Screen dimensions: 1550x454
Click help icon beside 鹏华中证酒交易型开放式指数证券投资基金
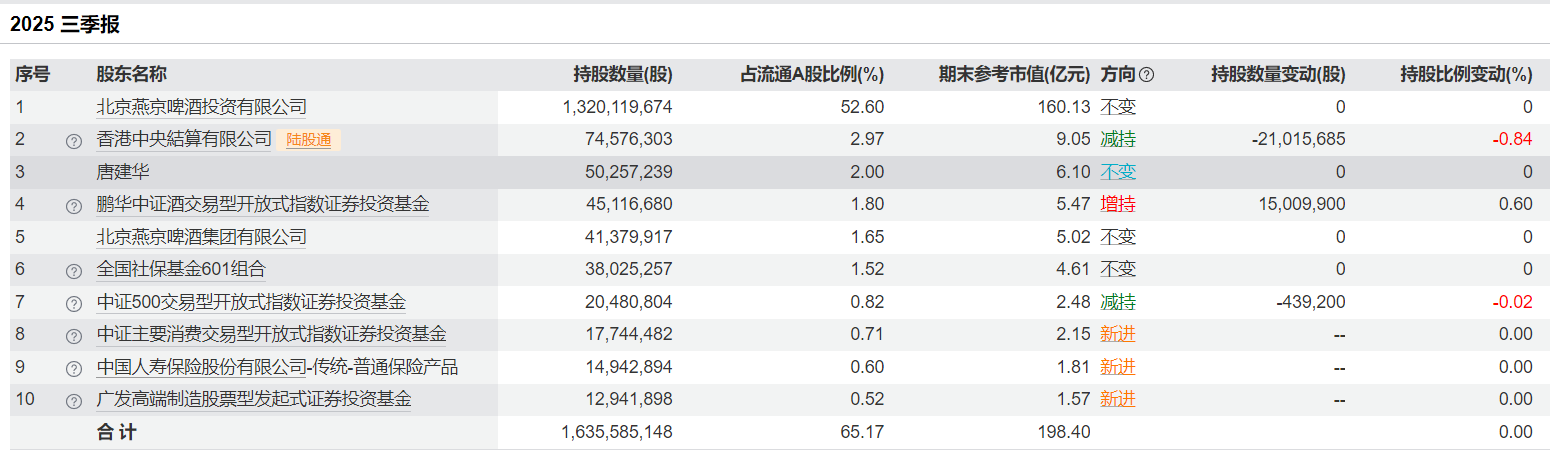click(x=73, y=206)
